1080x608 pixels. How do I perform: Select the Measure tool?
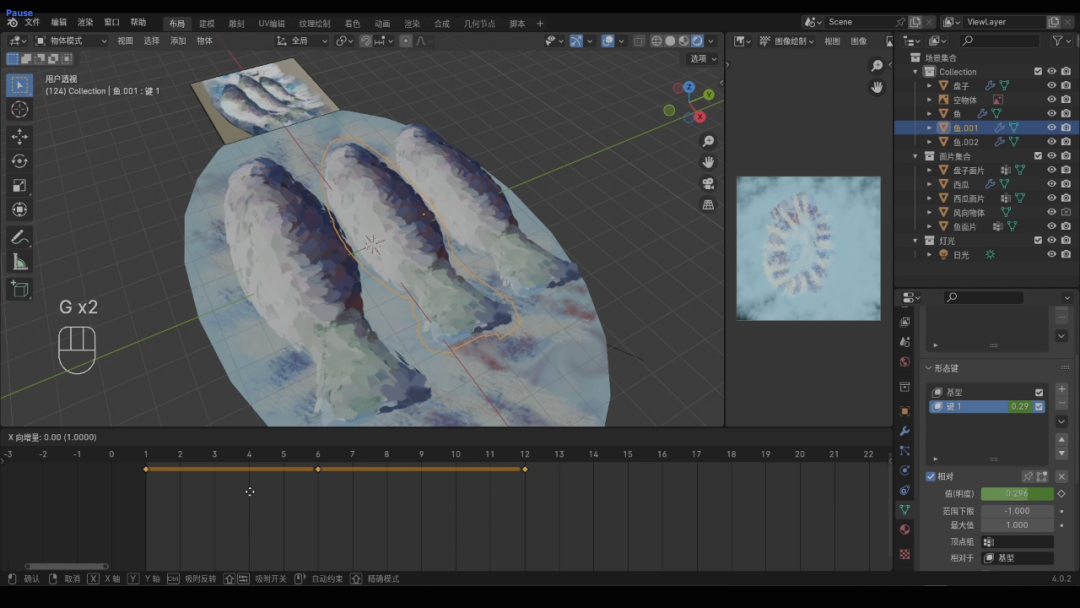(x=19, y=262)
